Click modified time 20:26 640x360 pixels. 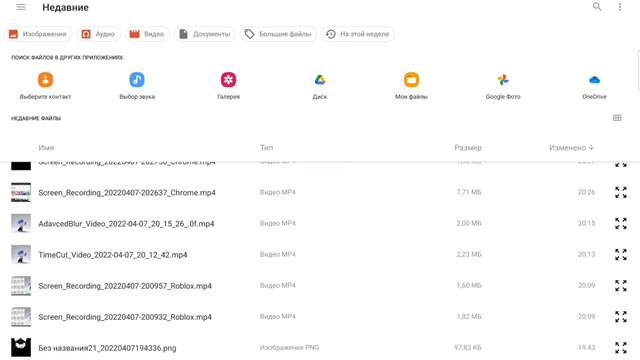pos(587,192)
